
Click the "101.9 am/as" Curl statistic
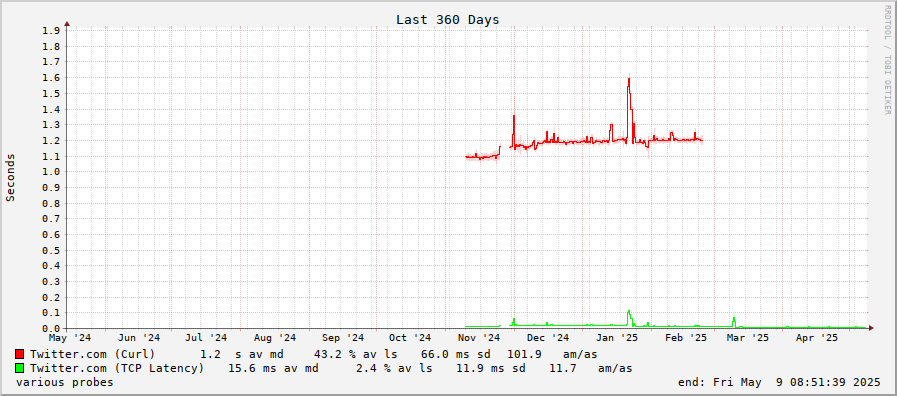pyautogui.click(x=552, y=354)
